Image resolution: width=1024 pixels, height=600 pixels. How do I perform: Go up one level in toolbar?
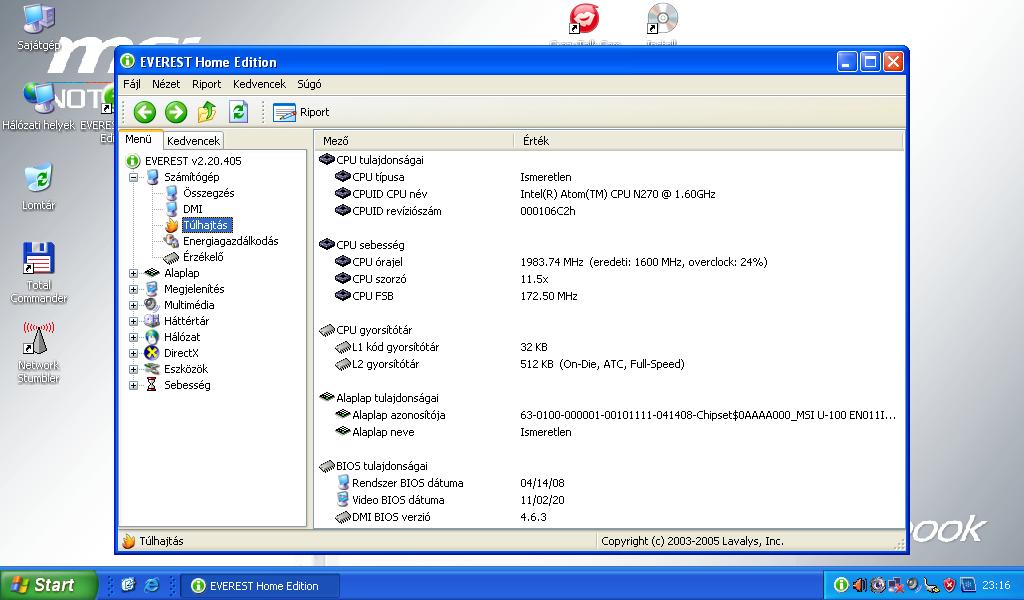tap(207, 112)
